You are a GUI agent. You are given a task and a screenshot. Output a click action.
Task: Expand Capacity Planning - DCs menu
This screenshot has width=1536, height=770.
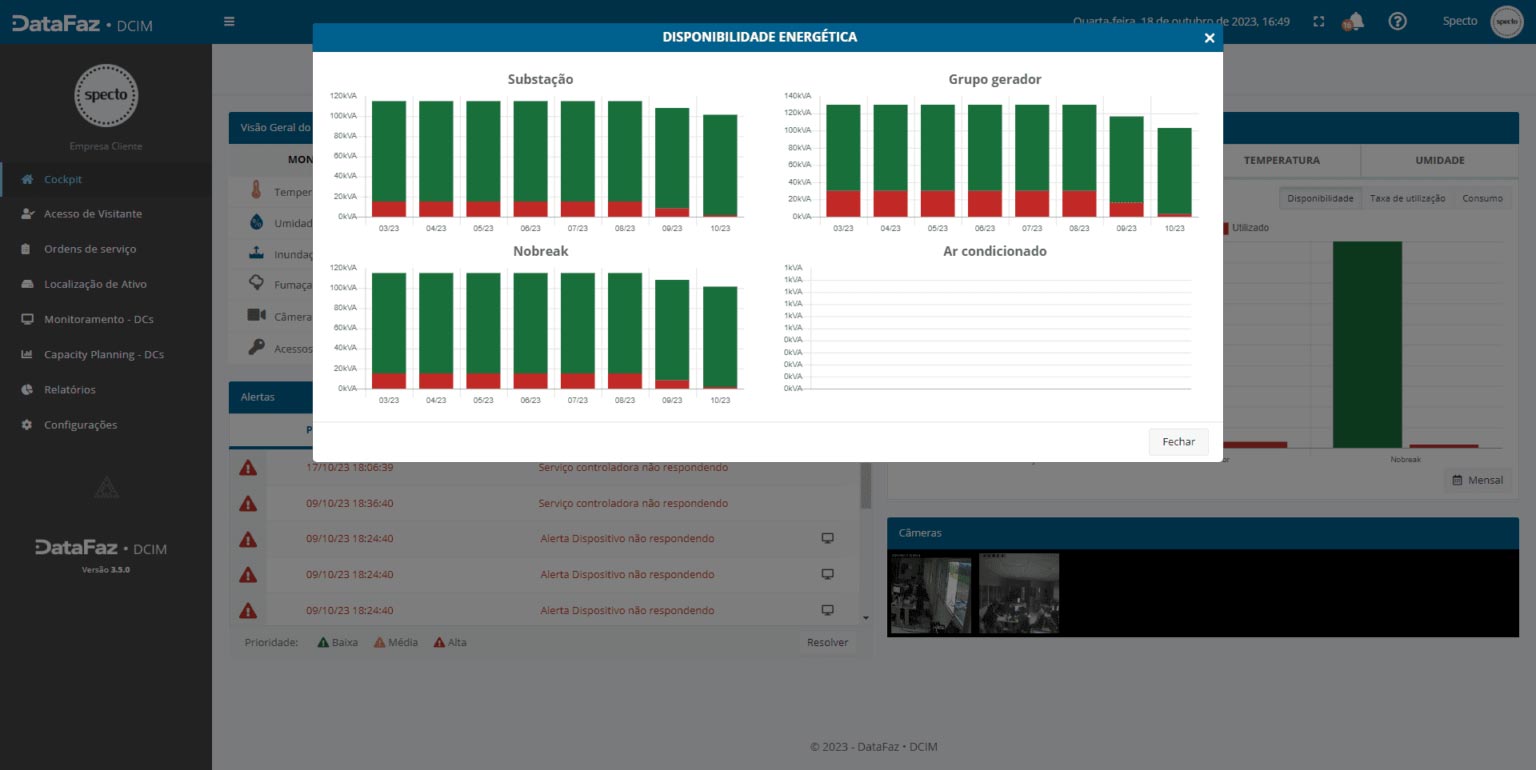(103, 355)
